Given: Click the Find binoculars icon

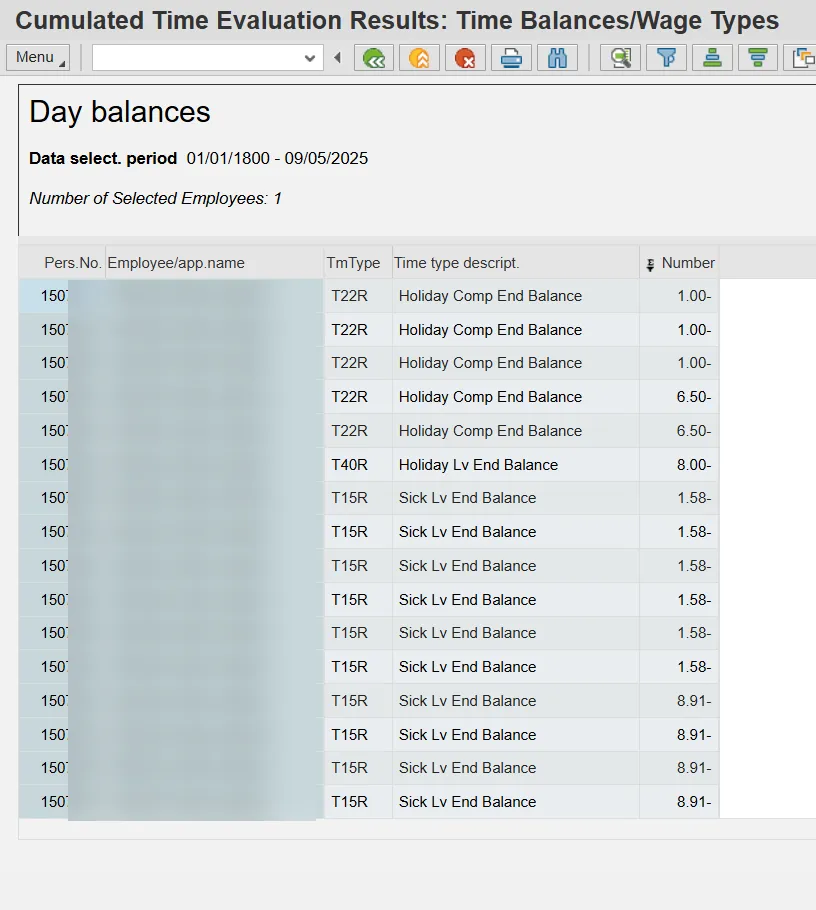Looking at the screenshot, I should click(557, 58).
